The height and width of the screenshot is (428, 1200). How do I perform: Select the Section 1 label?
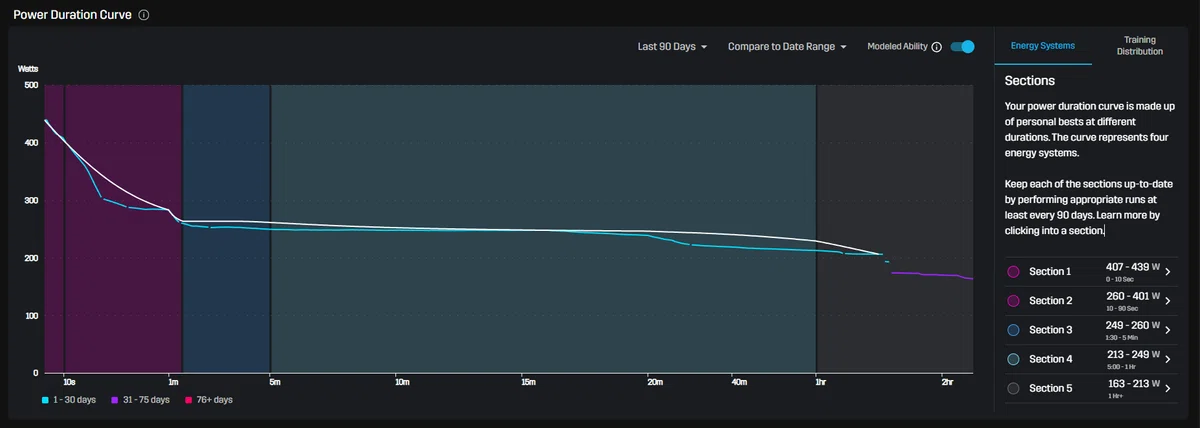pos(1050,272)
